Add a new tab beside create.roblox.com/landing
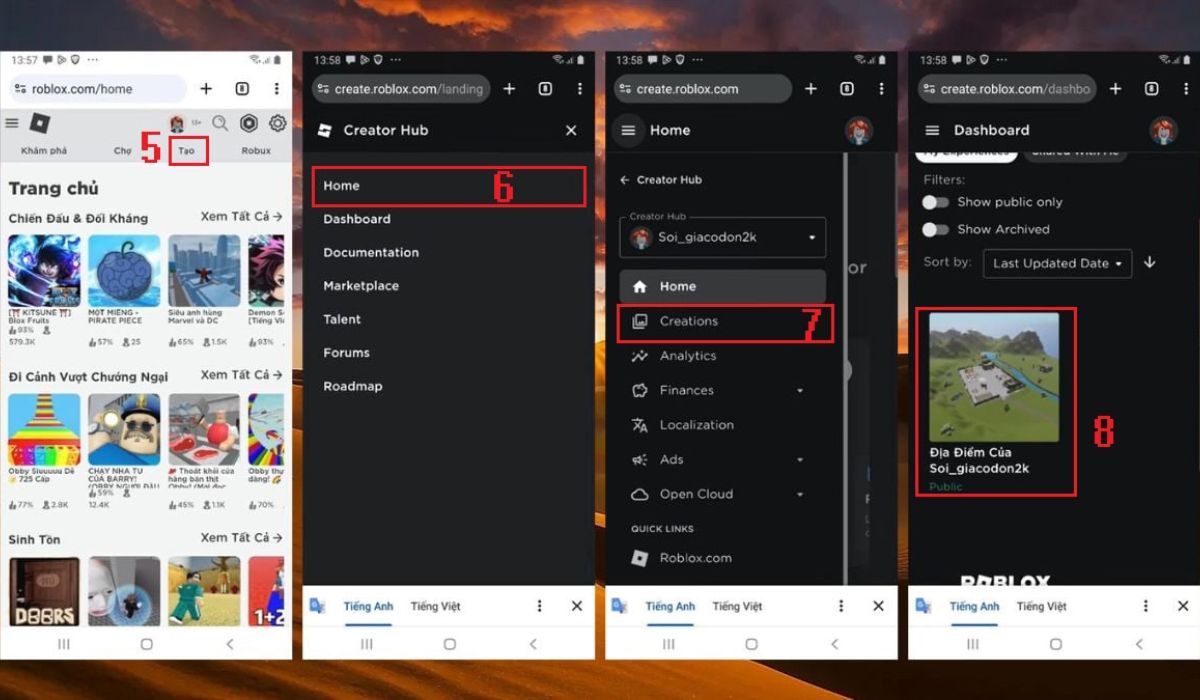The width and height of the screenshot is (1200, 700). [509, 89]
